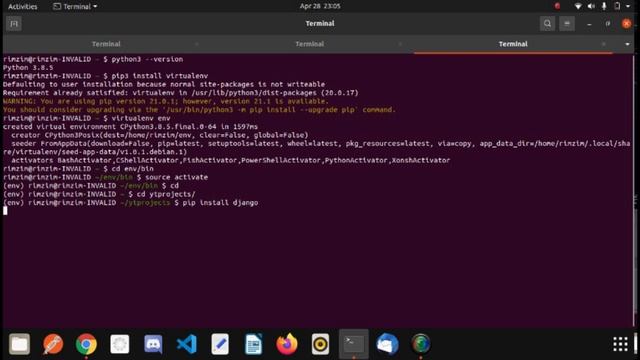Open the terminal hamburger menu
The width and height of the screenshot is (640, 360).
tap(567, 24)
